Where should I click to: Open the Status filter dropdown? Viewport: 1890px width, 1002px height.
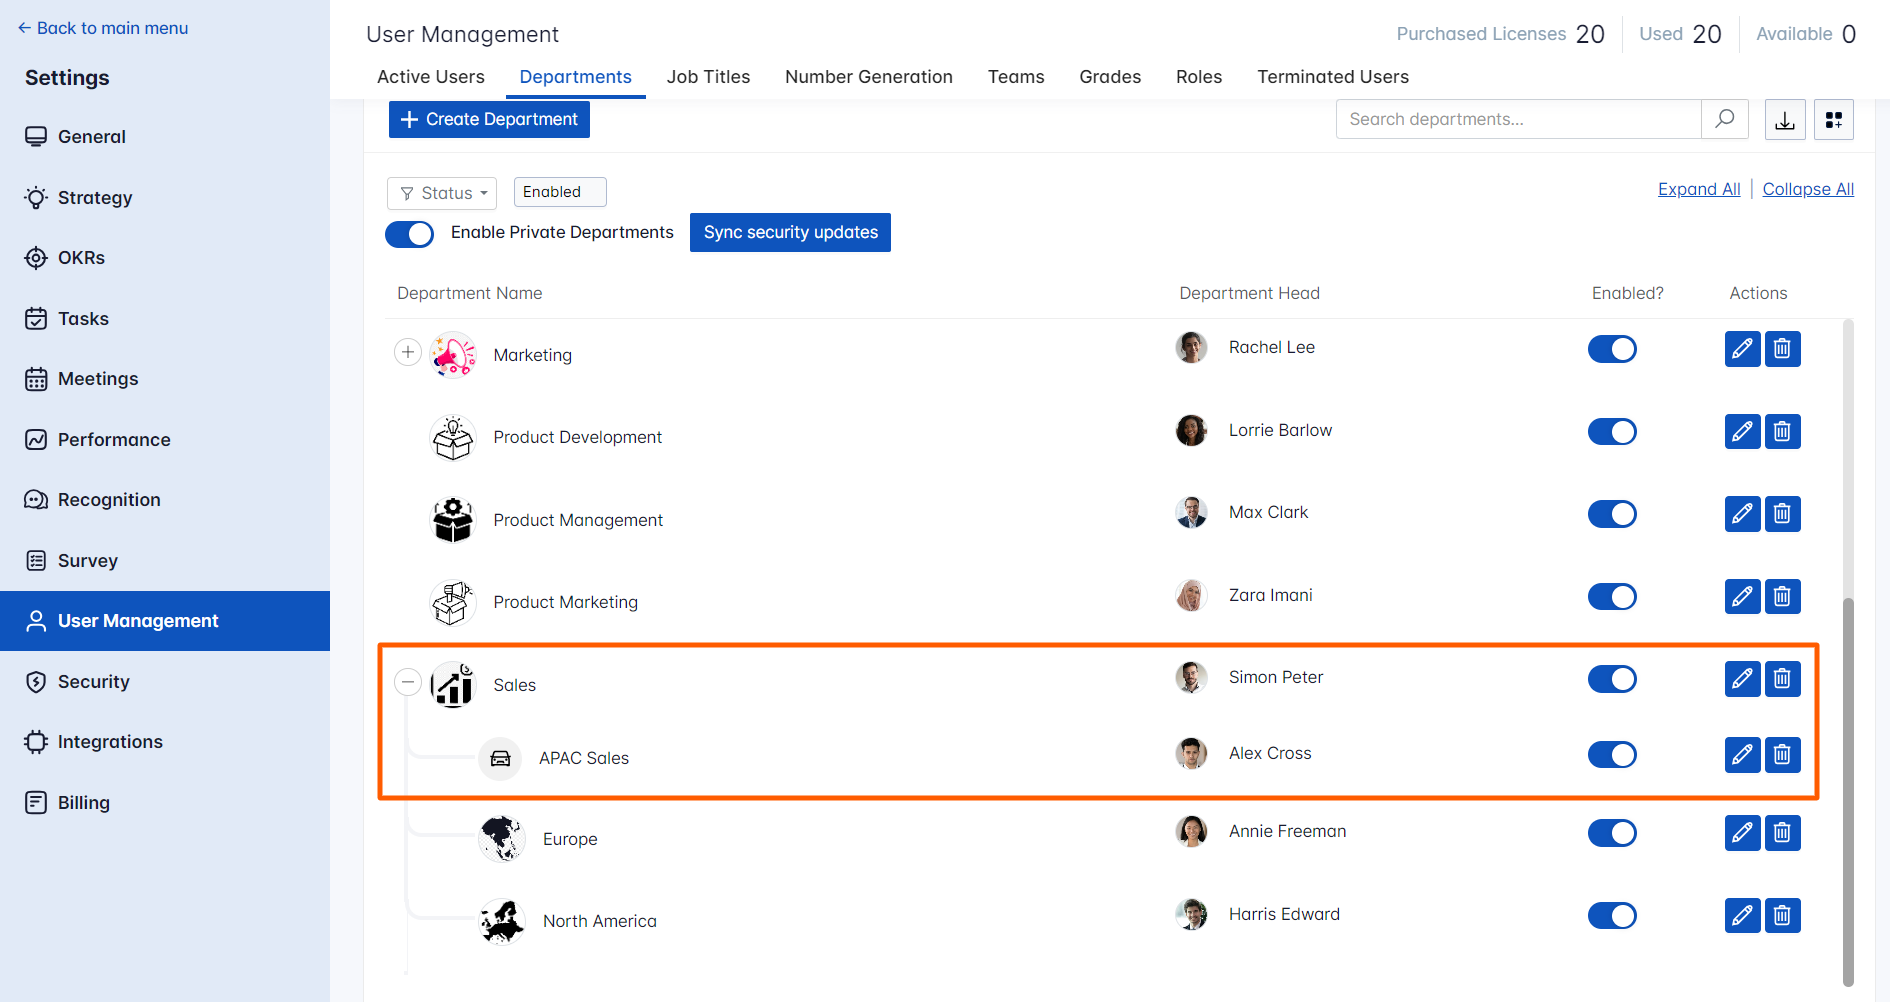[442, 193]
